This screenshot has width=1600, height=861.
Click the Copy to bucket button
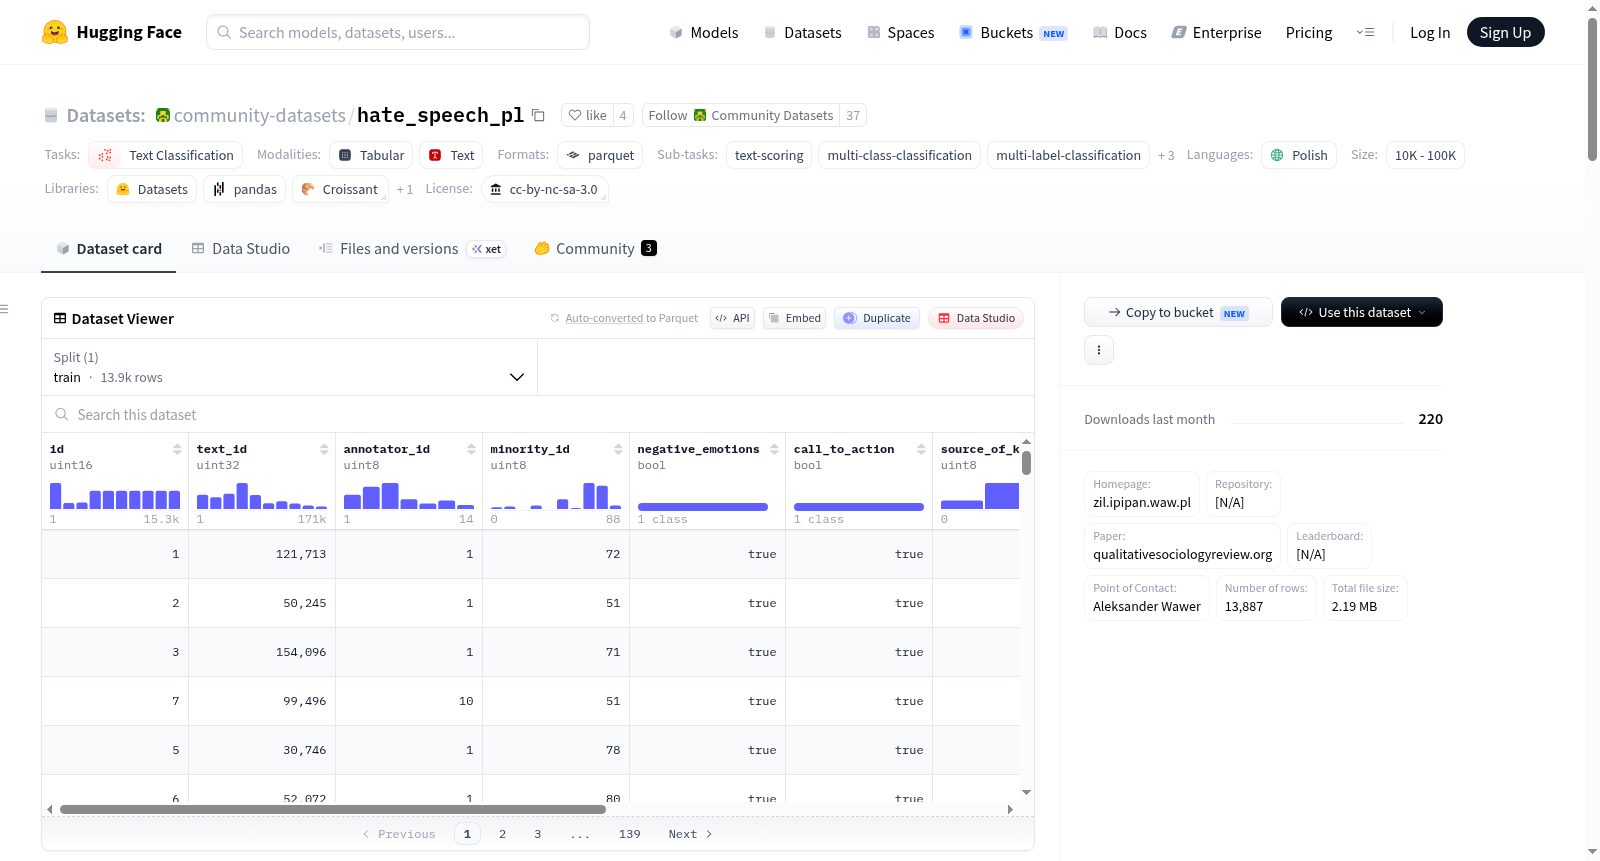tap(1178, 312)
